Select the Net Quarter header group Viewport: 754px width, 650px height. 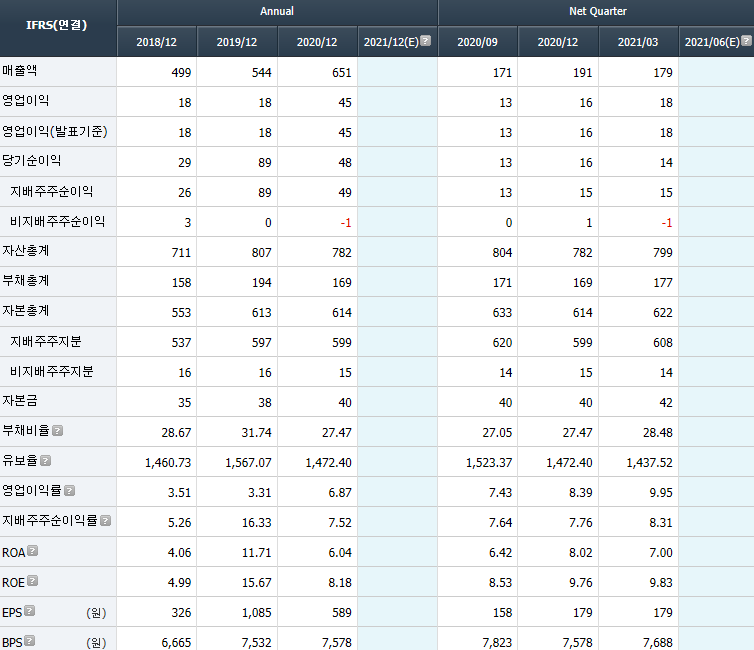pos(597,12)
